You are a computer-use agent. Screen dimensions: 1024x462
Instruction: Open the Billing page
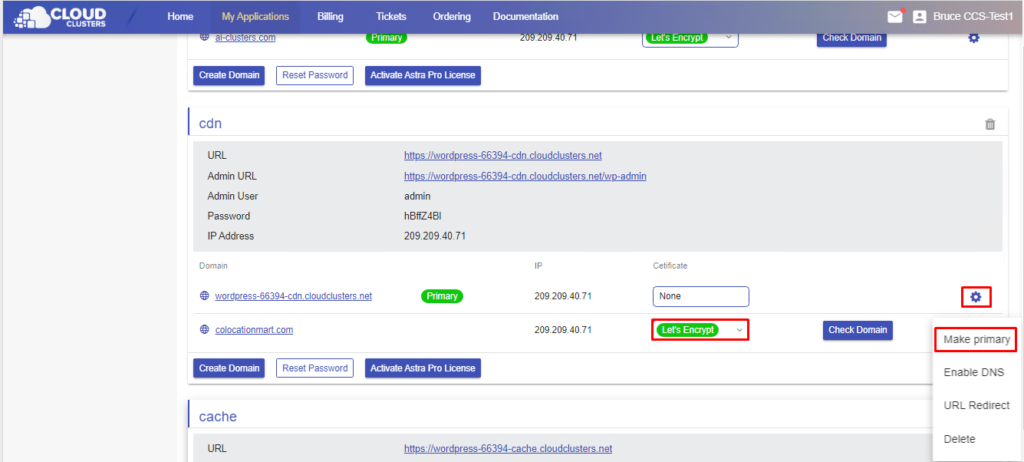click(x=330, y=16)
